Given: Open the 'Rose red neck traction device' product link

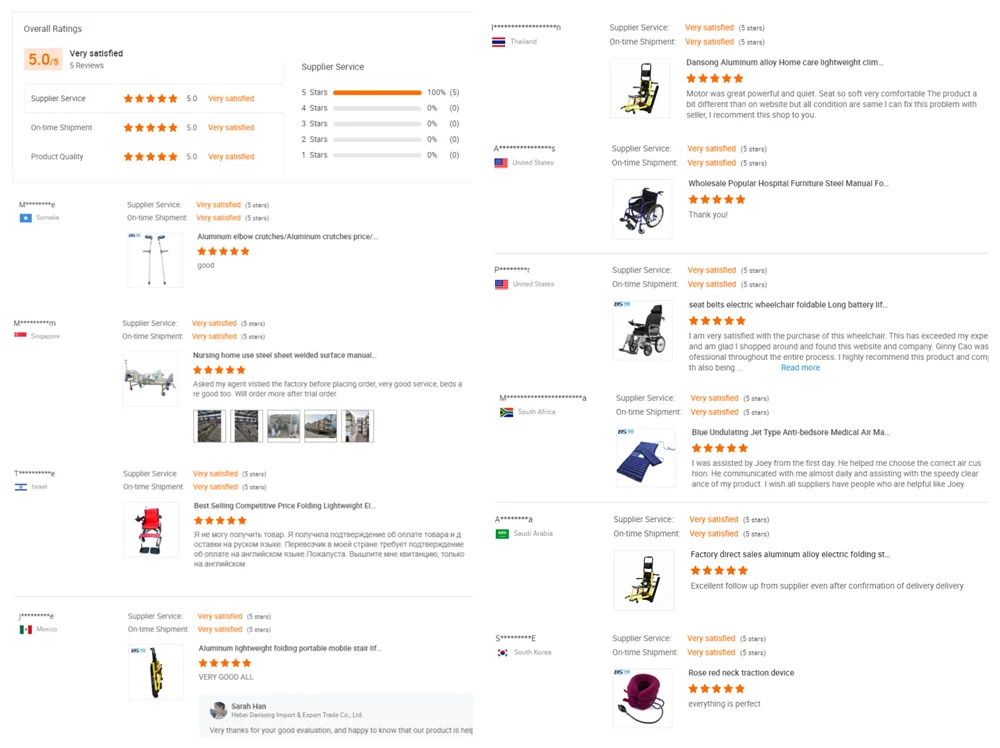Looking at the screenshot, I should tap(740, 672).
